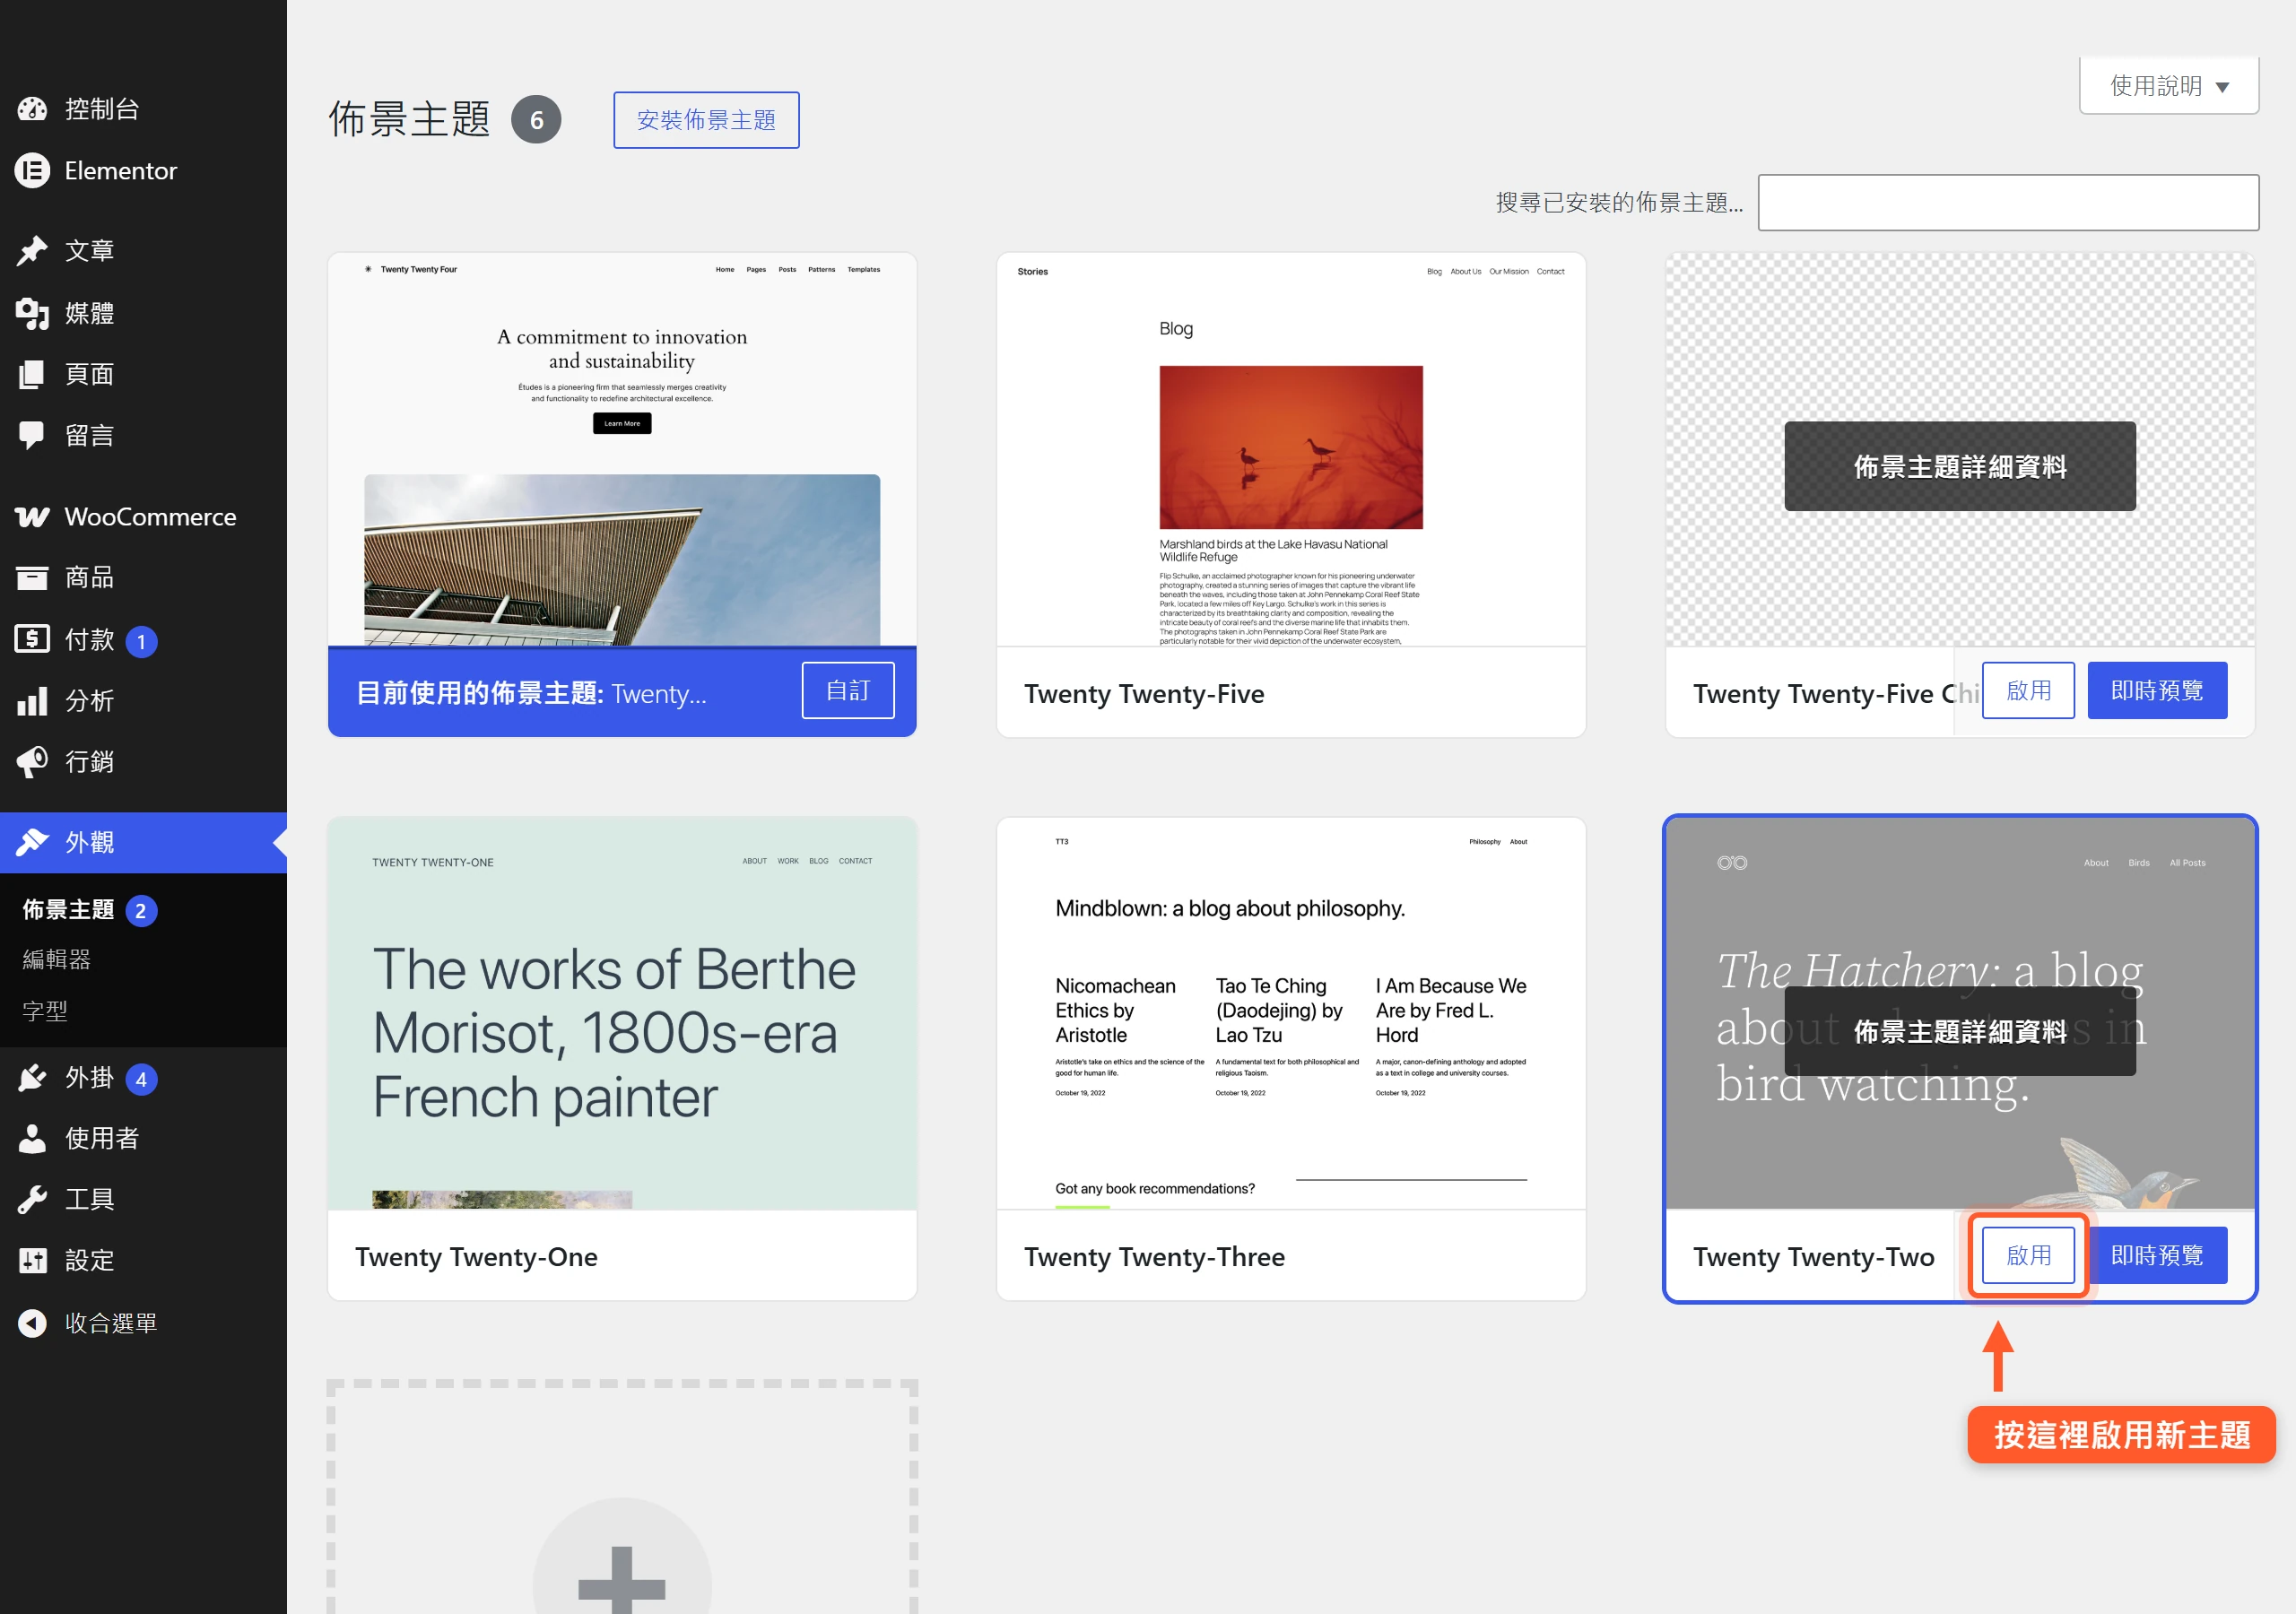Click the theme search input field
2296x1614 pixels.
pyautogui.click(x=2008, y=203)
